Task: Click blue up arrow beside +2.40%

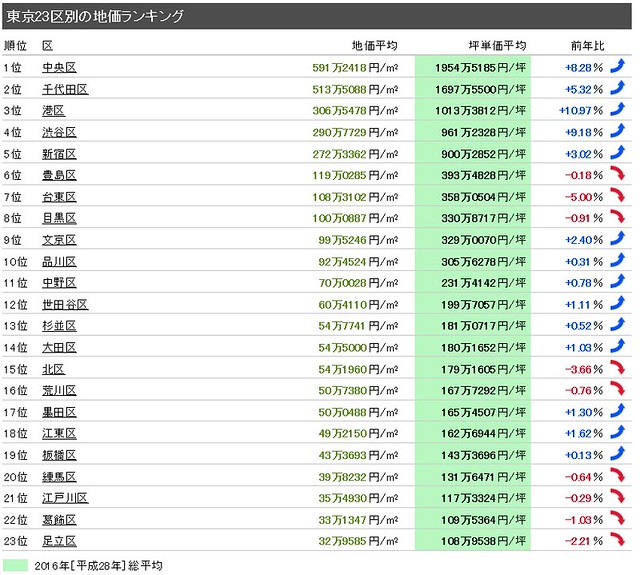Action: [x=618, y=238]
